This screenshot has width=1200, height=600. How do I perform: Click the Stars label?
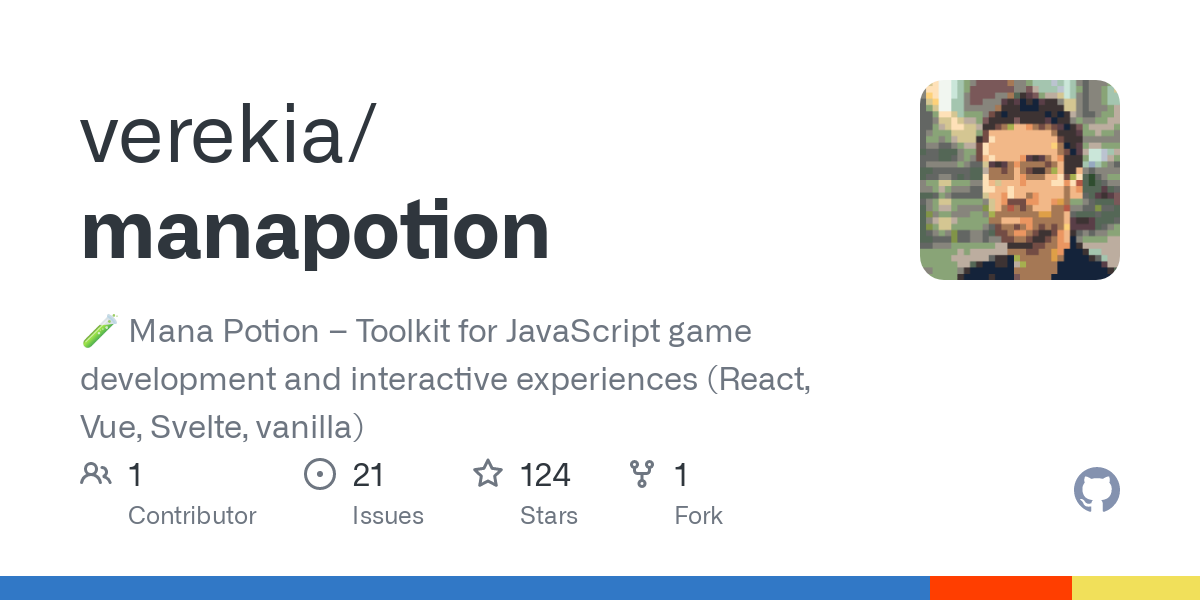(x=549, y=516)
